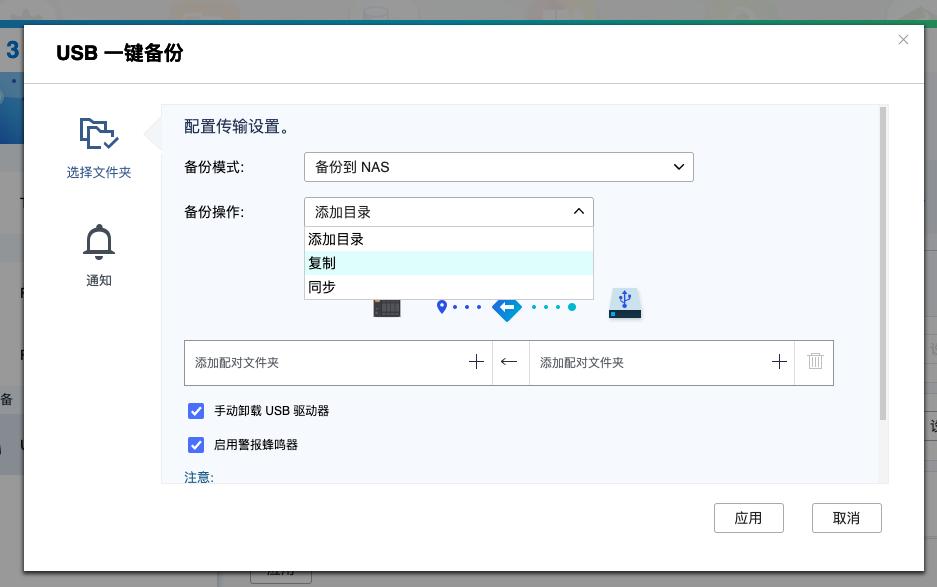
Task: Uncheck 手动卸载 USB 驱动器 checkbox
Action: coord(196,411)
